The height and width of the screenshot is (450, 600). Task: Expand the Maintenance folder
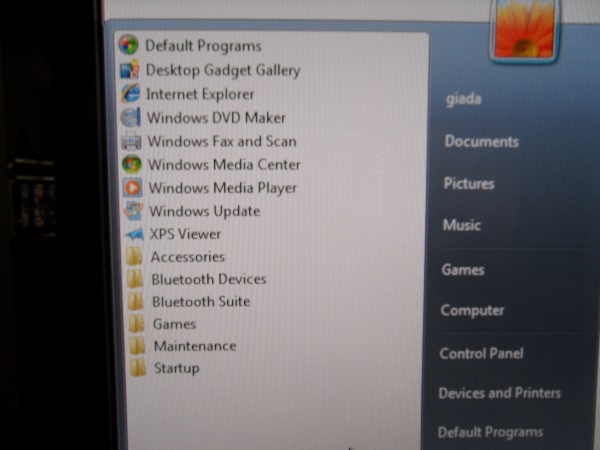click(195, 346)
